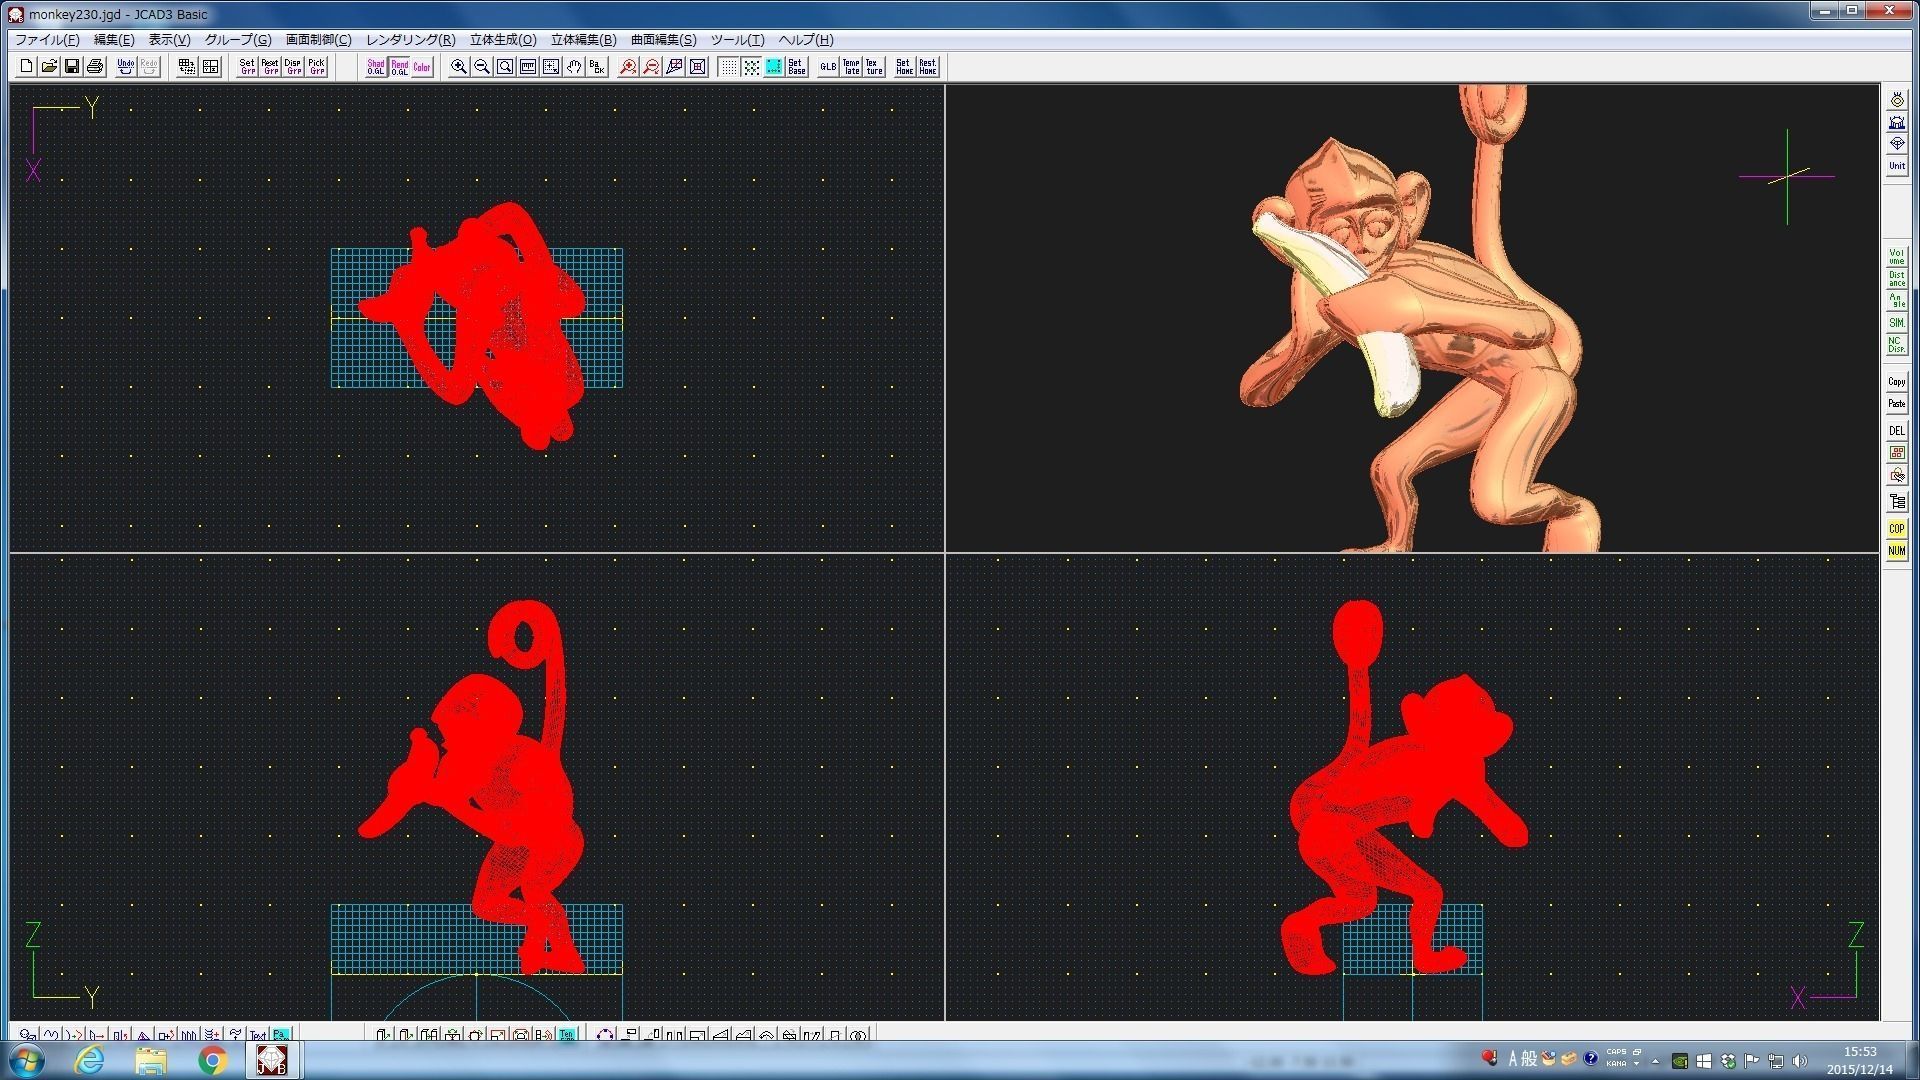Click the Copy button in right sidebar
The width and height of the screenshot is (1920, 1080).
click(1897, 382)
